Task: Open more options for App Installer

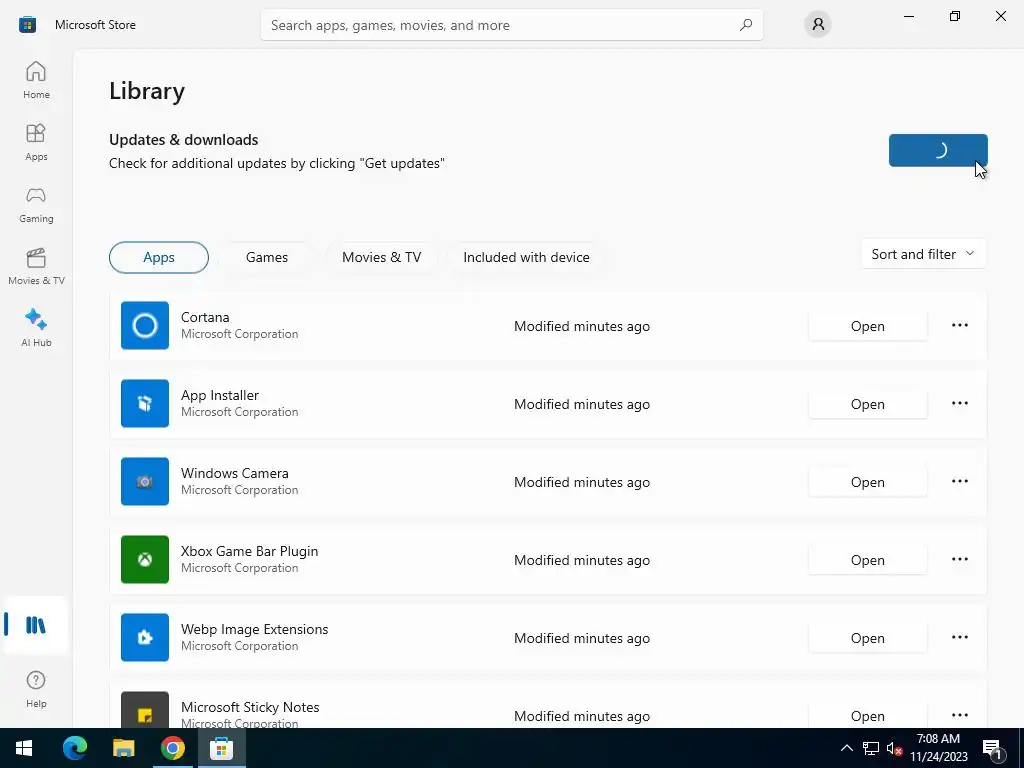Action: point(959,403)
